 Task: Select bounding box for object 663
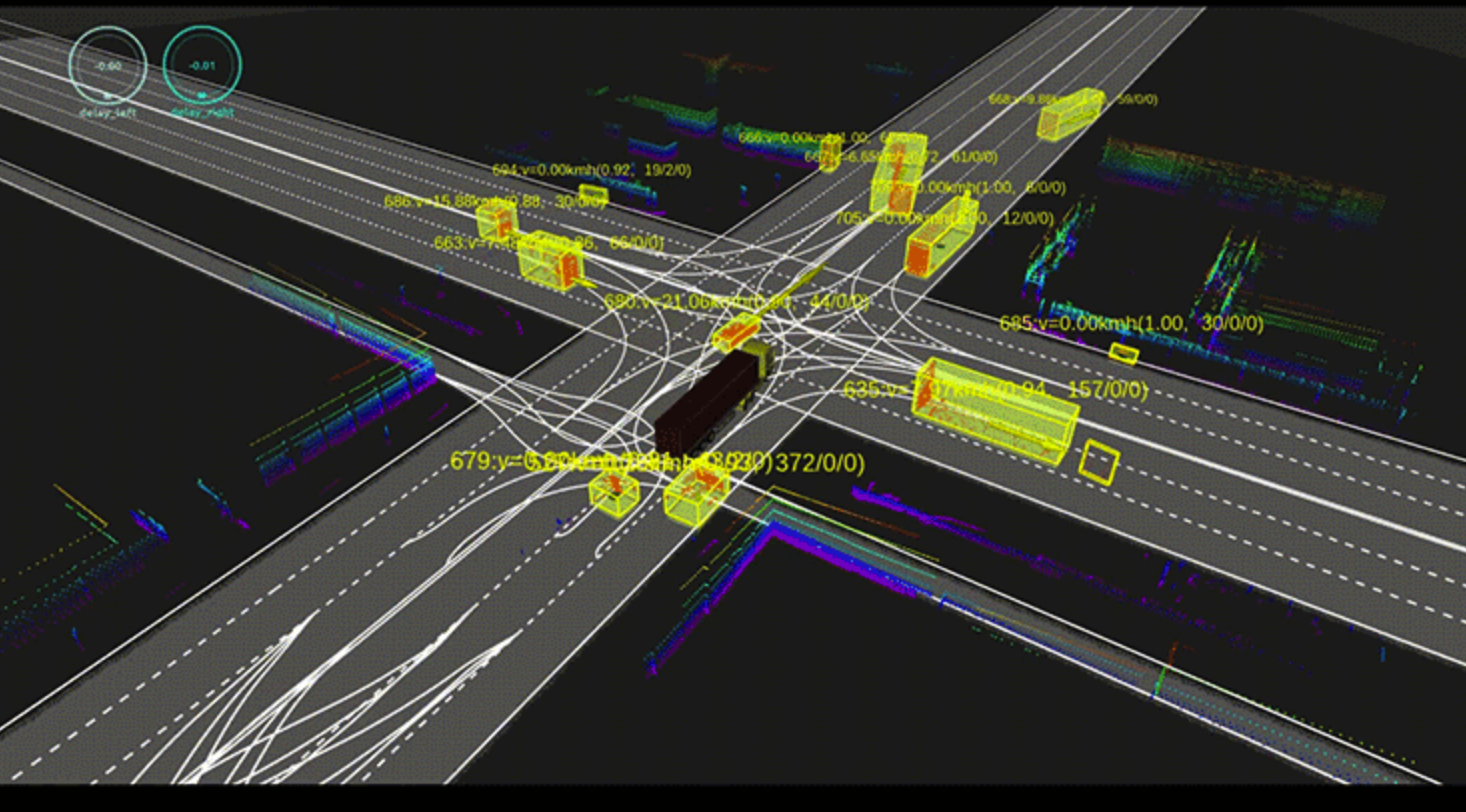(549, 259)
